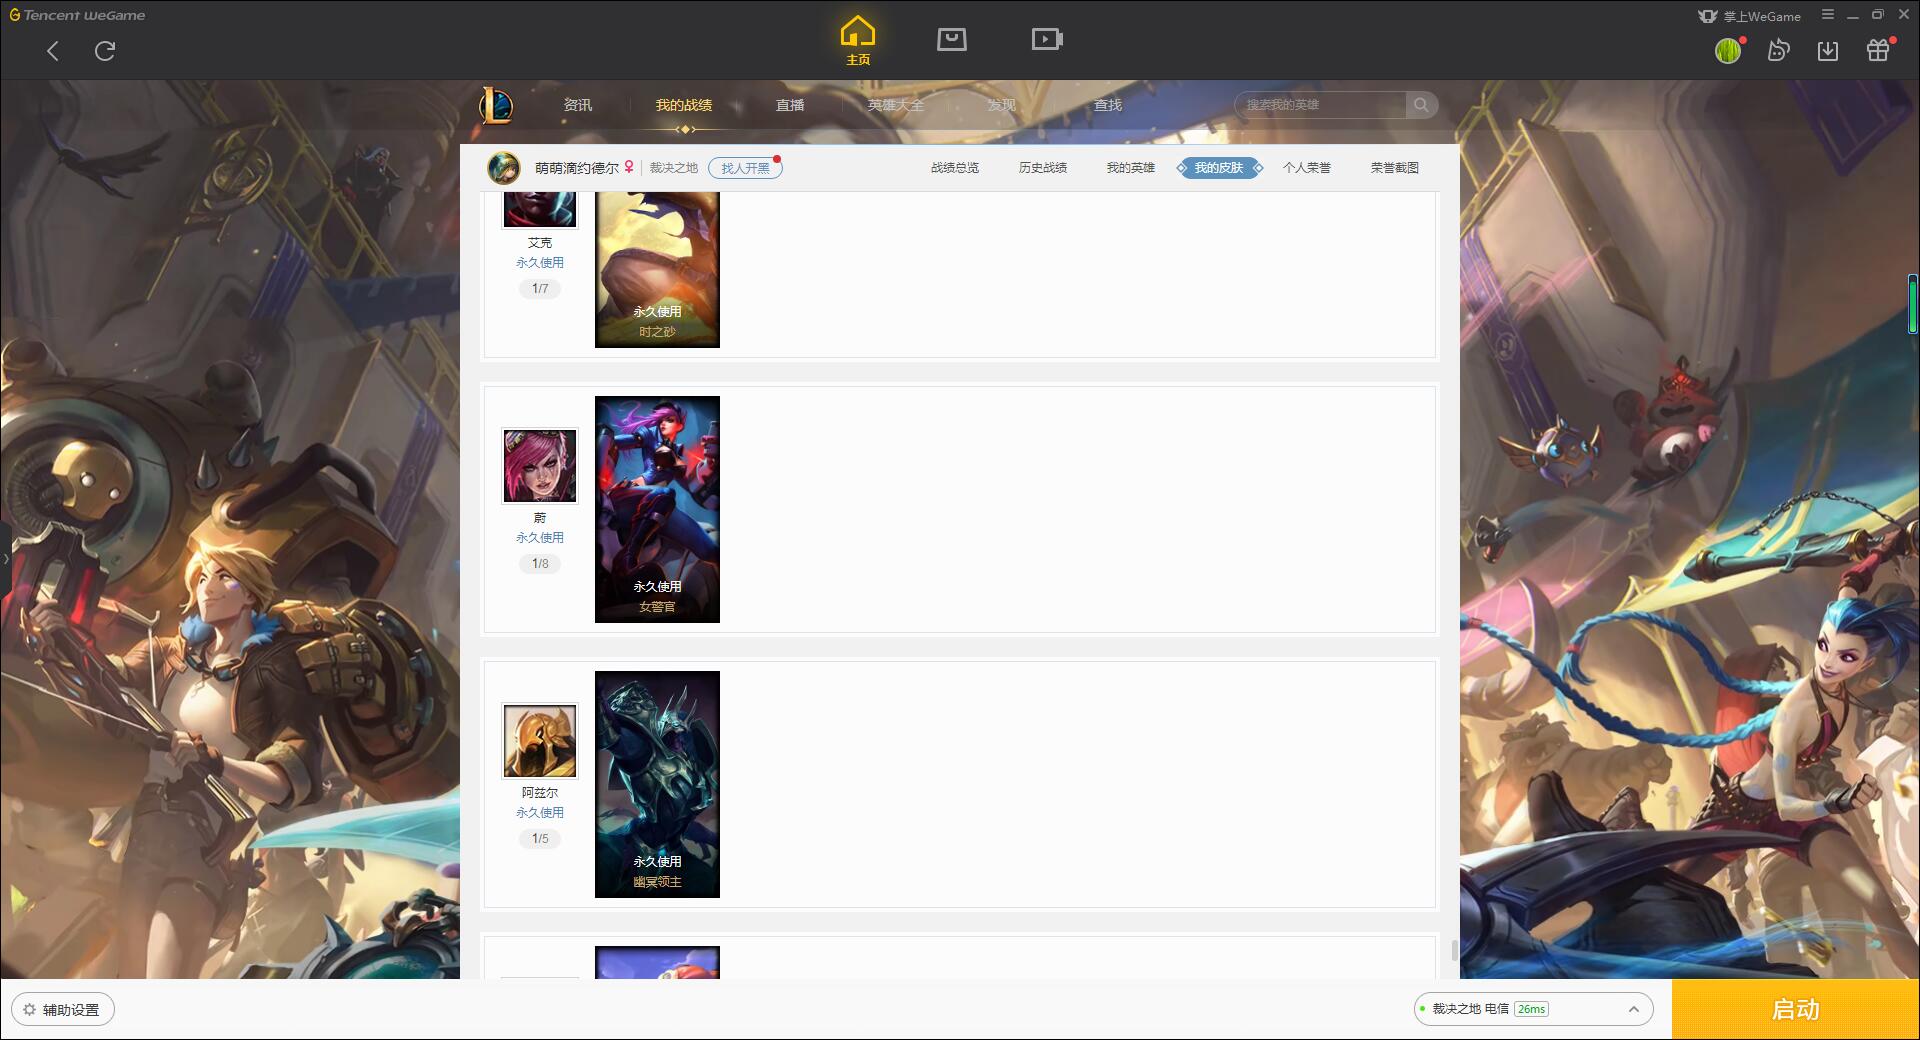Open the 我的战绩 nav tab
Image resolution: width=1920 pixels, height=1040 pixels.
684,105
